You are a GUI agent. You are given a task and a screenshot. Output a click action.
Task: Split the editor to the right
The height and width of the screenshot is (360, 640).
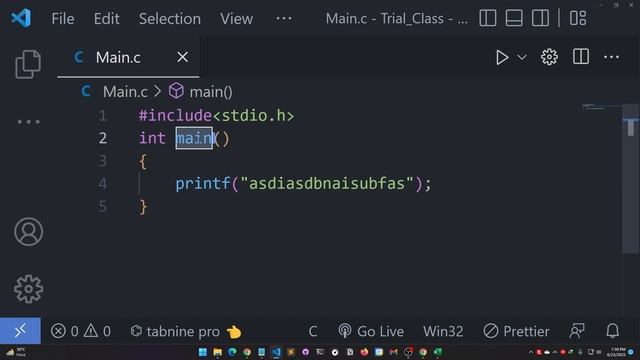tap(581, 57)
